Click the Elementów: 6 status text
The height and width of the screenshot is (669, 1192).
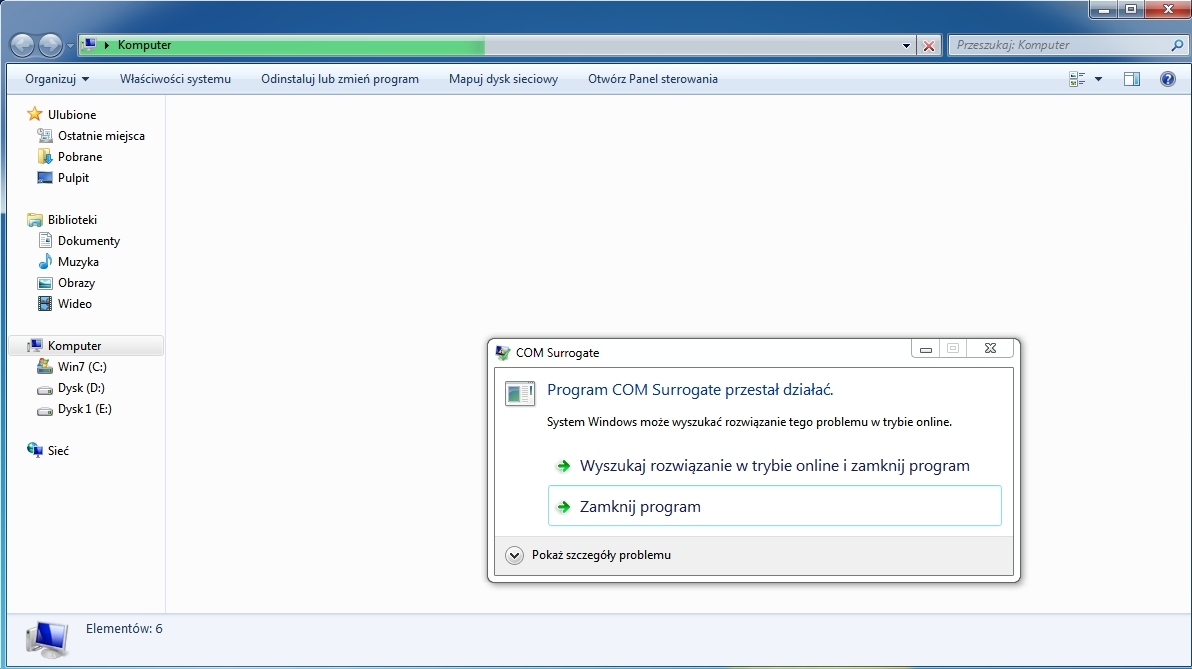click(x=124, y=629)
